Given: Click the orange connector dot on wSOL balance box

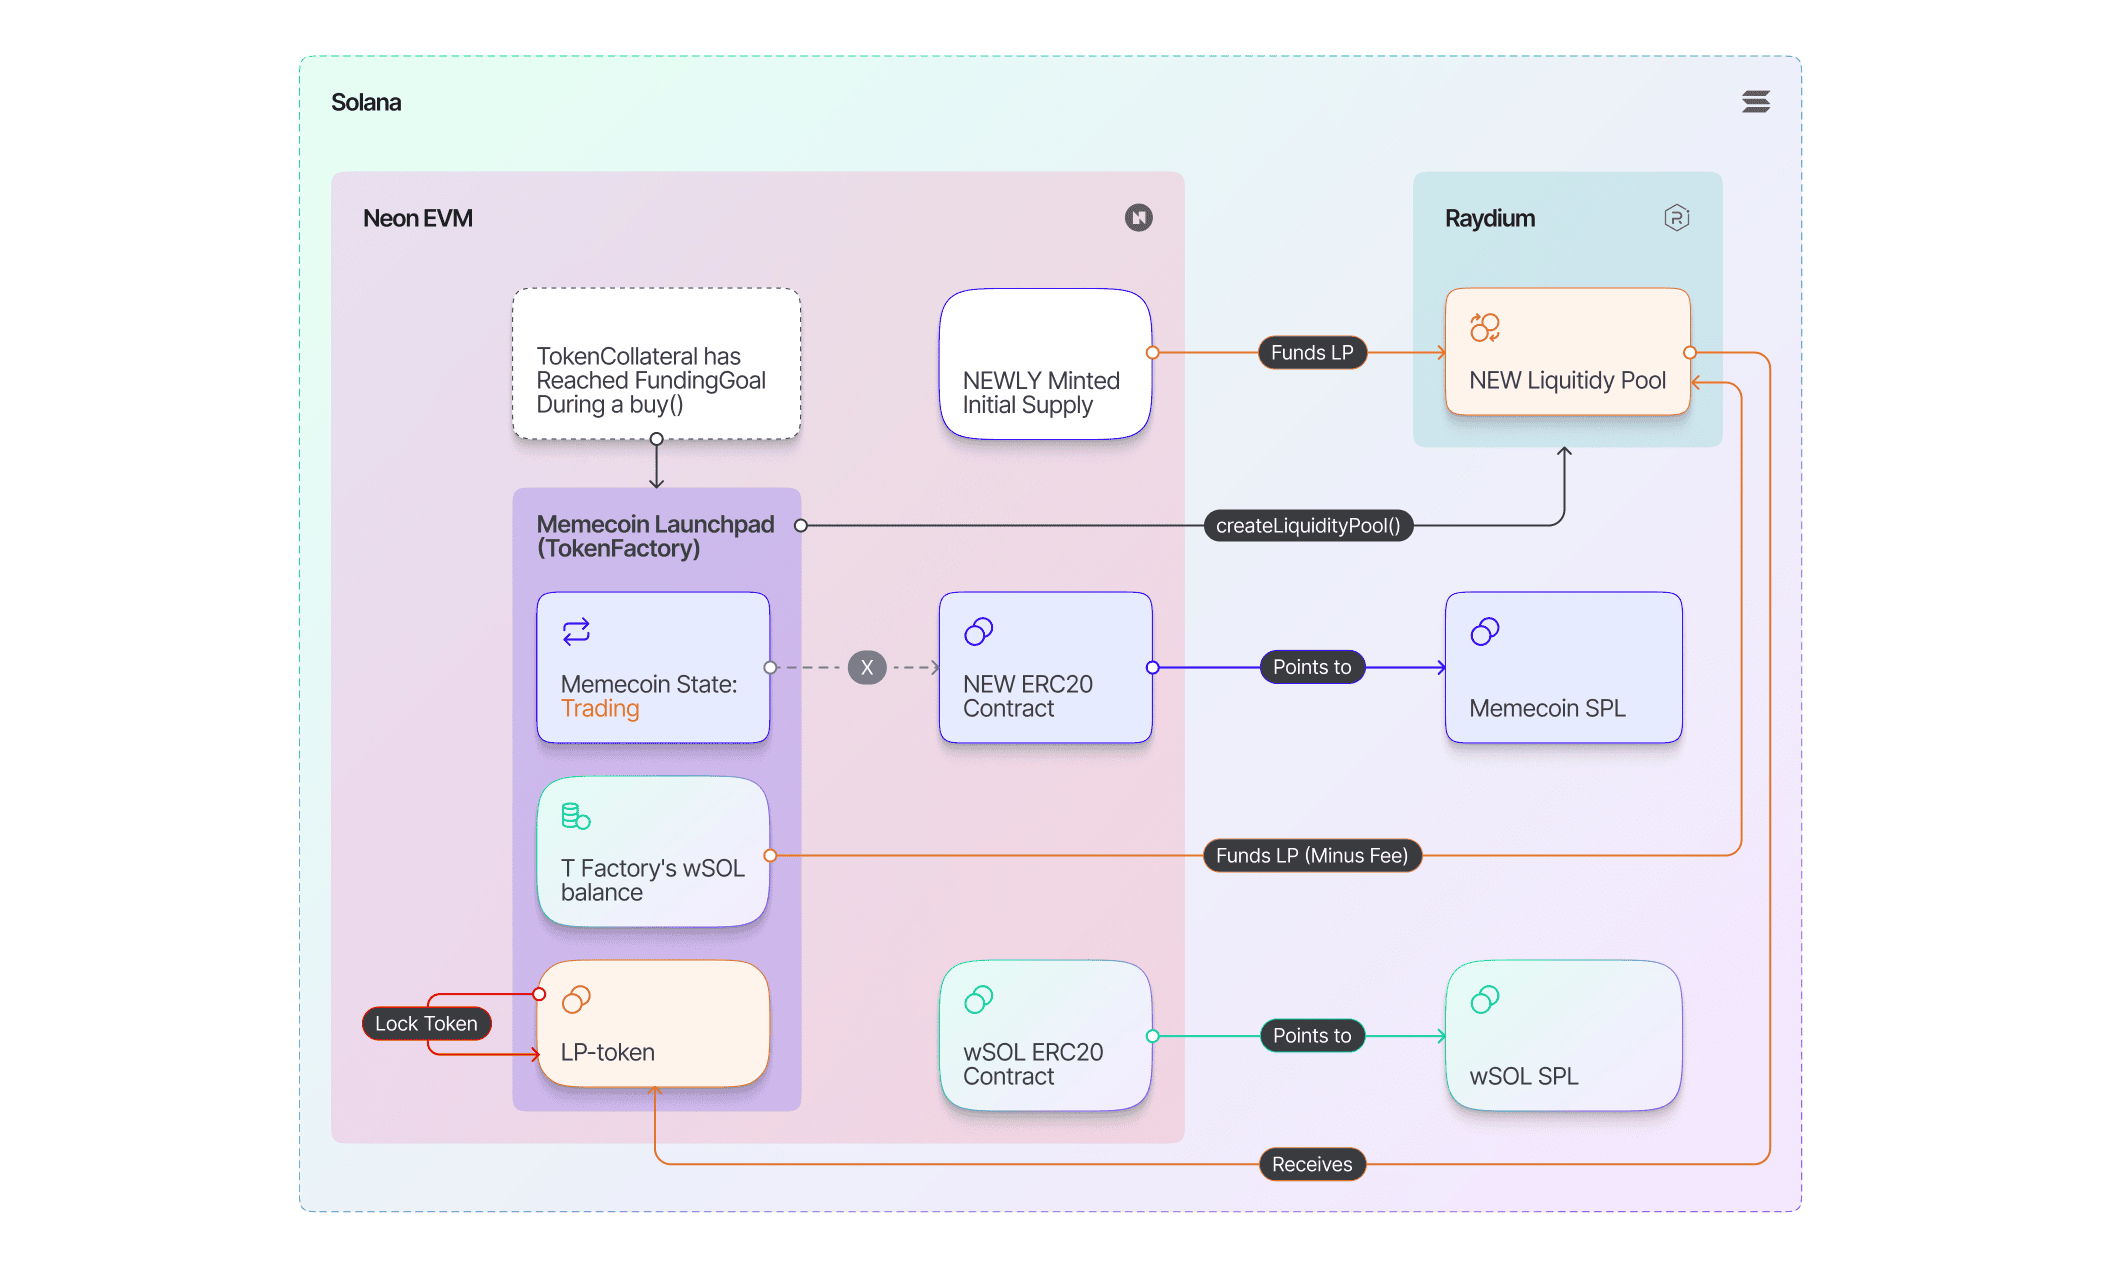Looking at the screenshot, I should coord(770,855).
